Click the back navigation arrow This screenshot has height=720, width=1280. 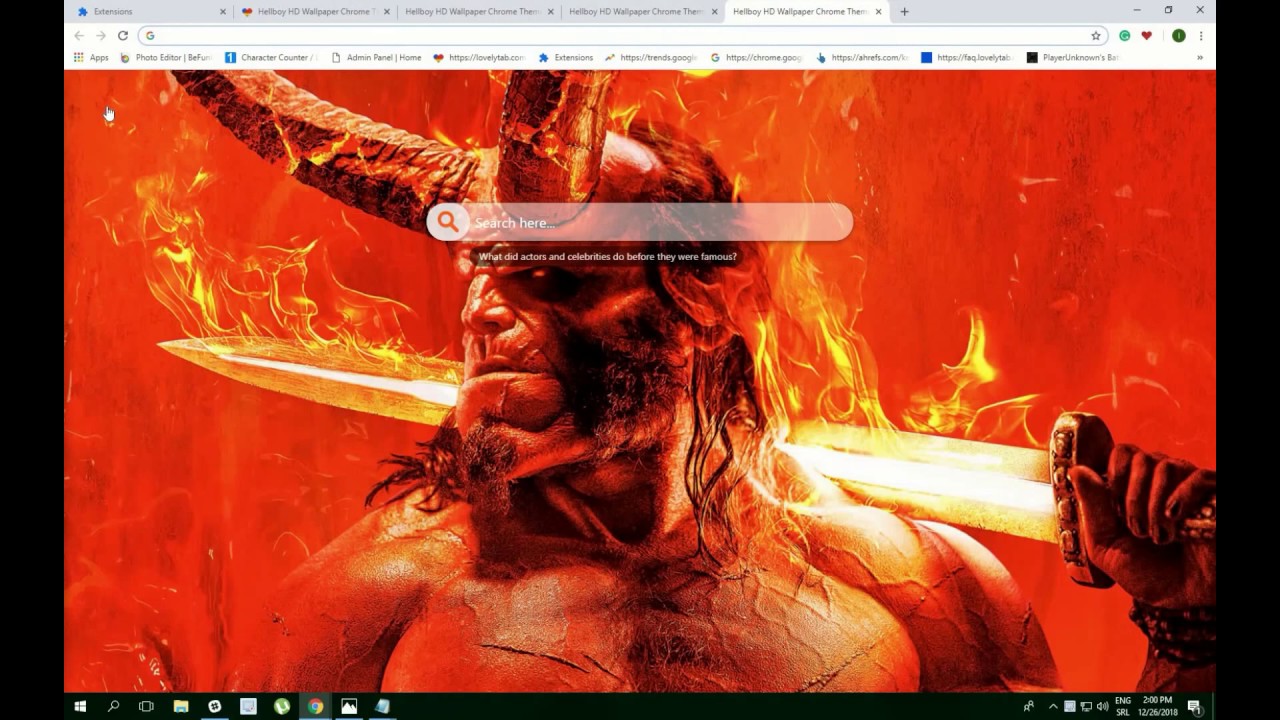[79, 35]
